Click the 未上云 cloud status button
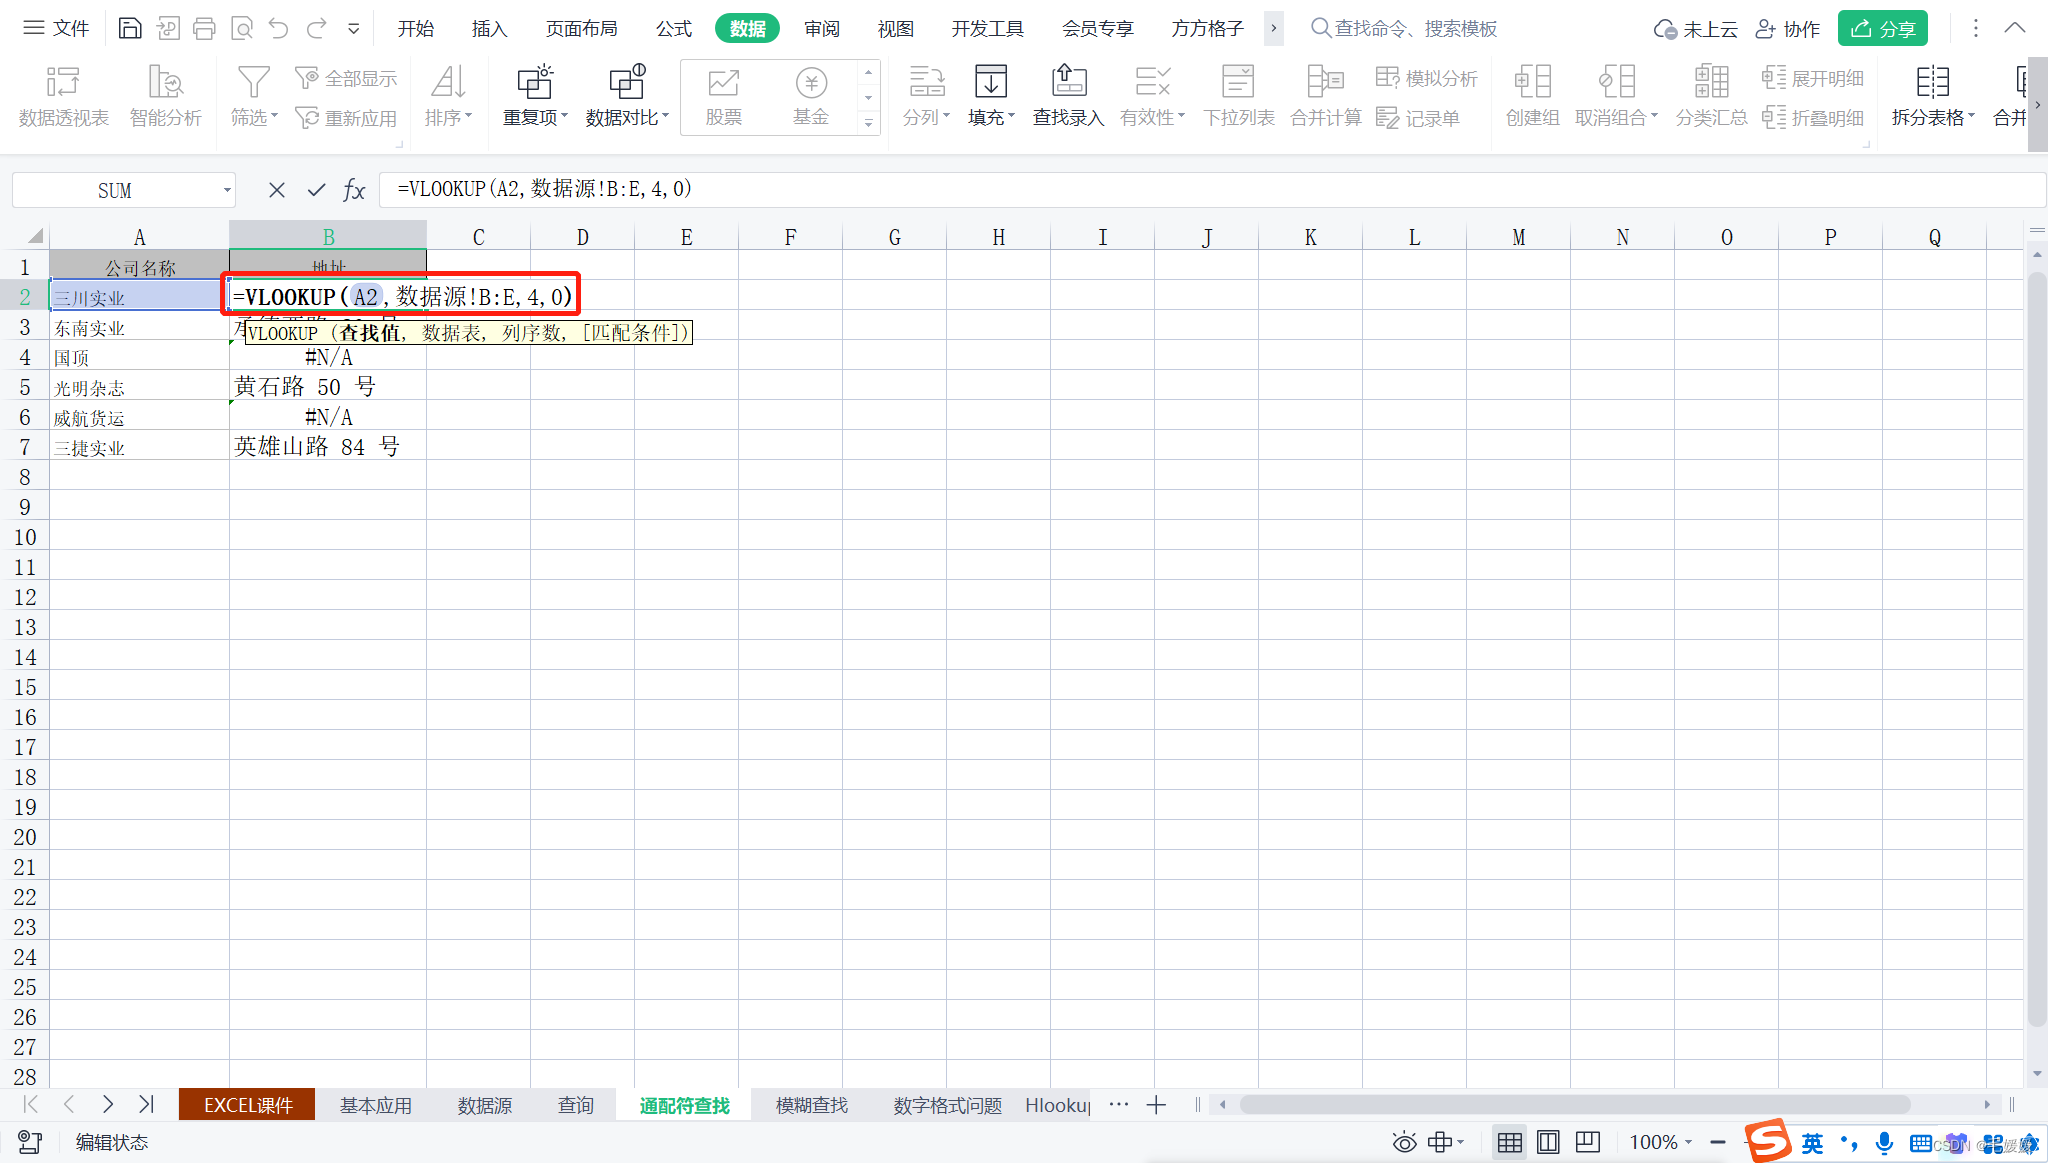The image size is (2048, 1163). point(1695,29)
